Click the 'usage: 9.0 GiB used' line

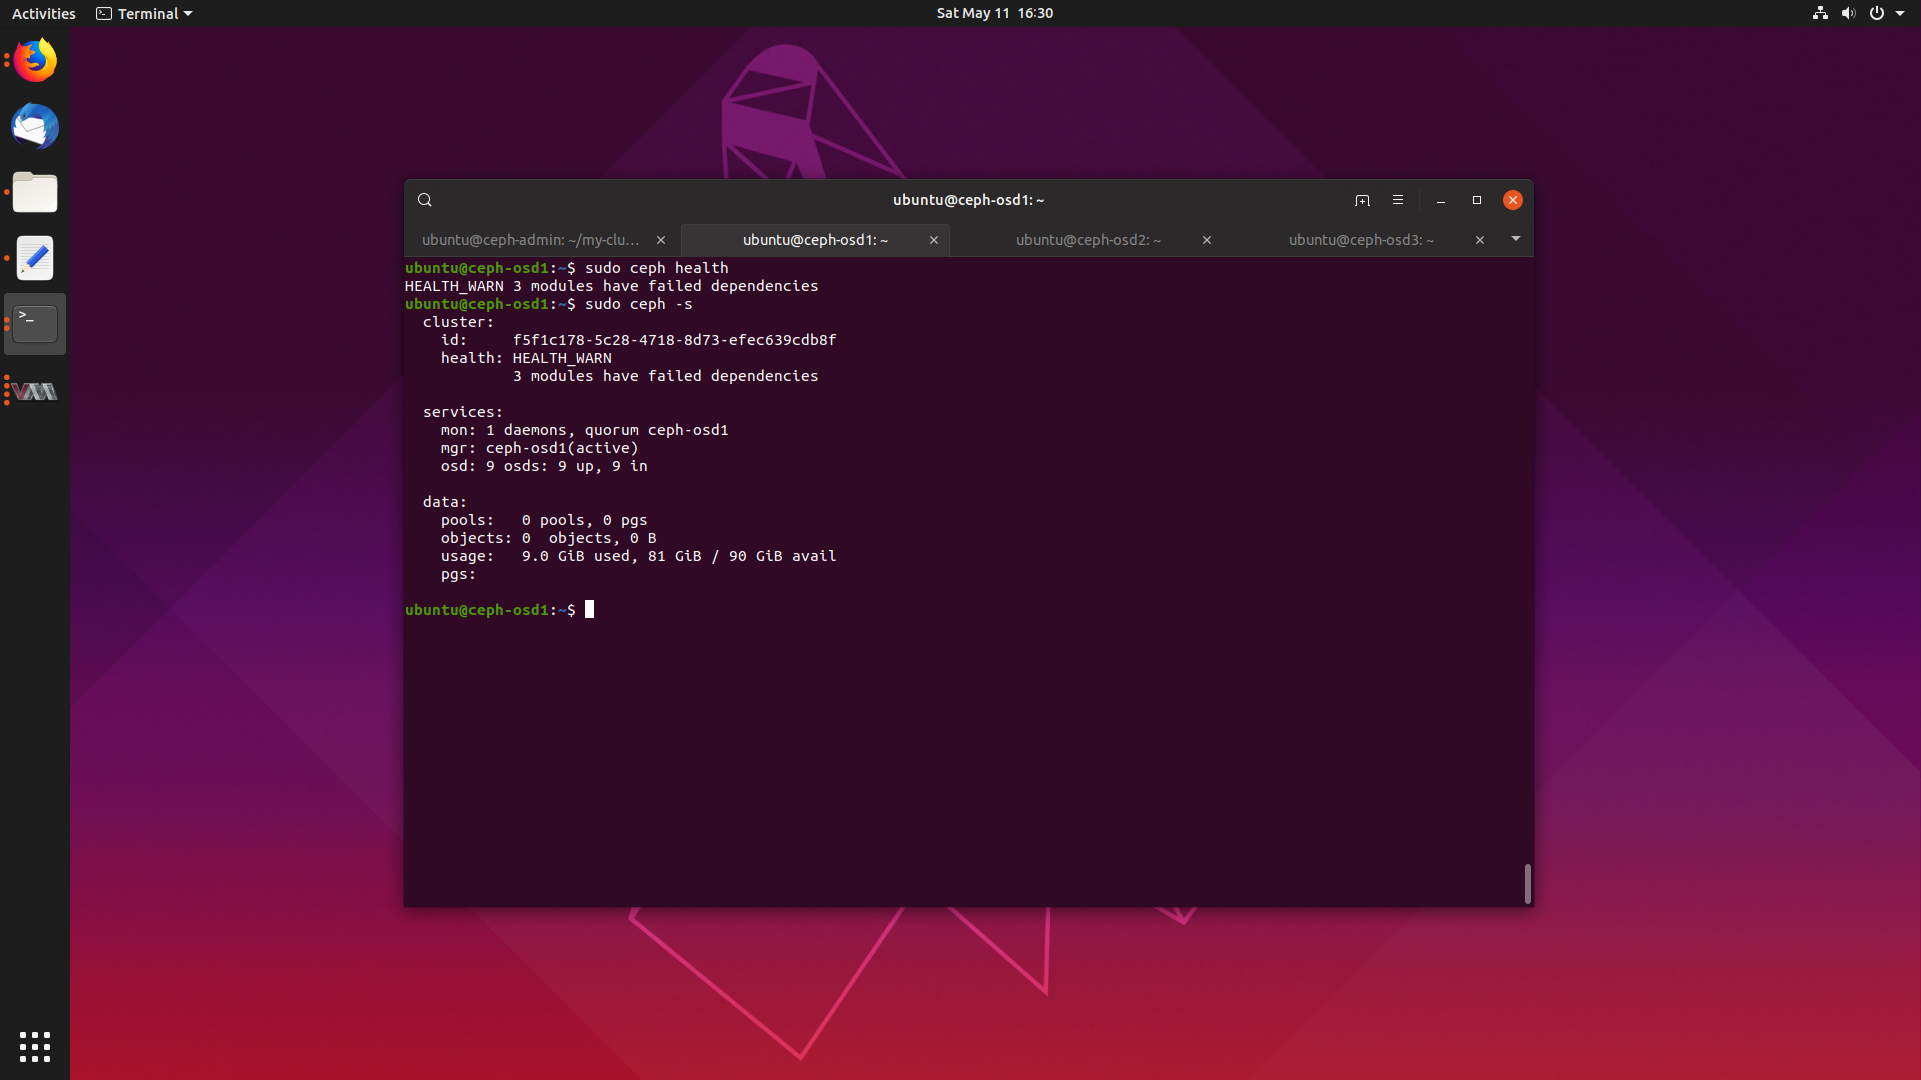tap(638, 556)
